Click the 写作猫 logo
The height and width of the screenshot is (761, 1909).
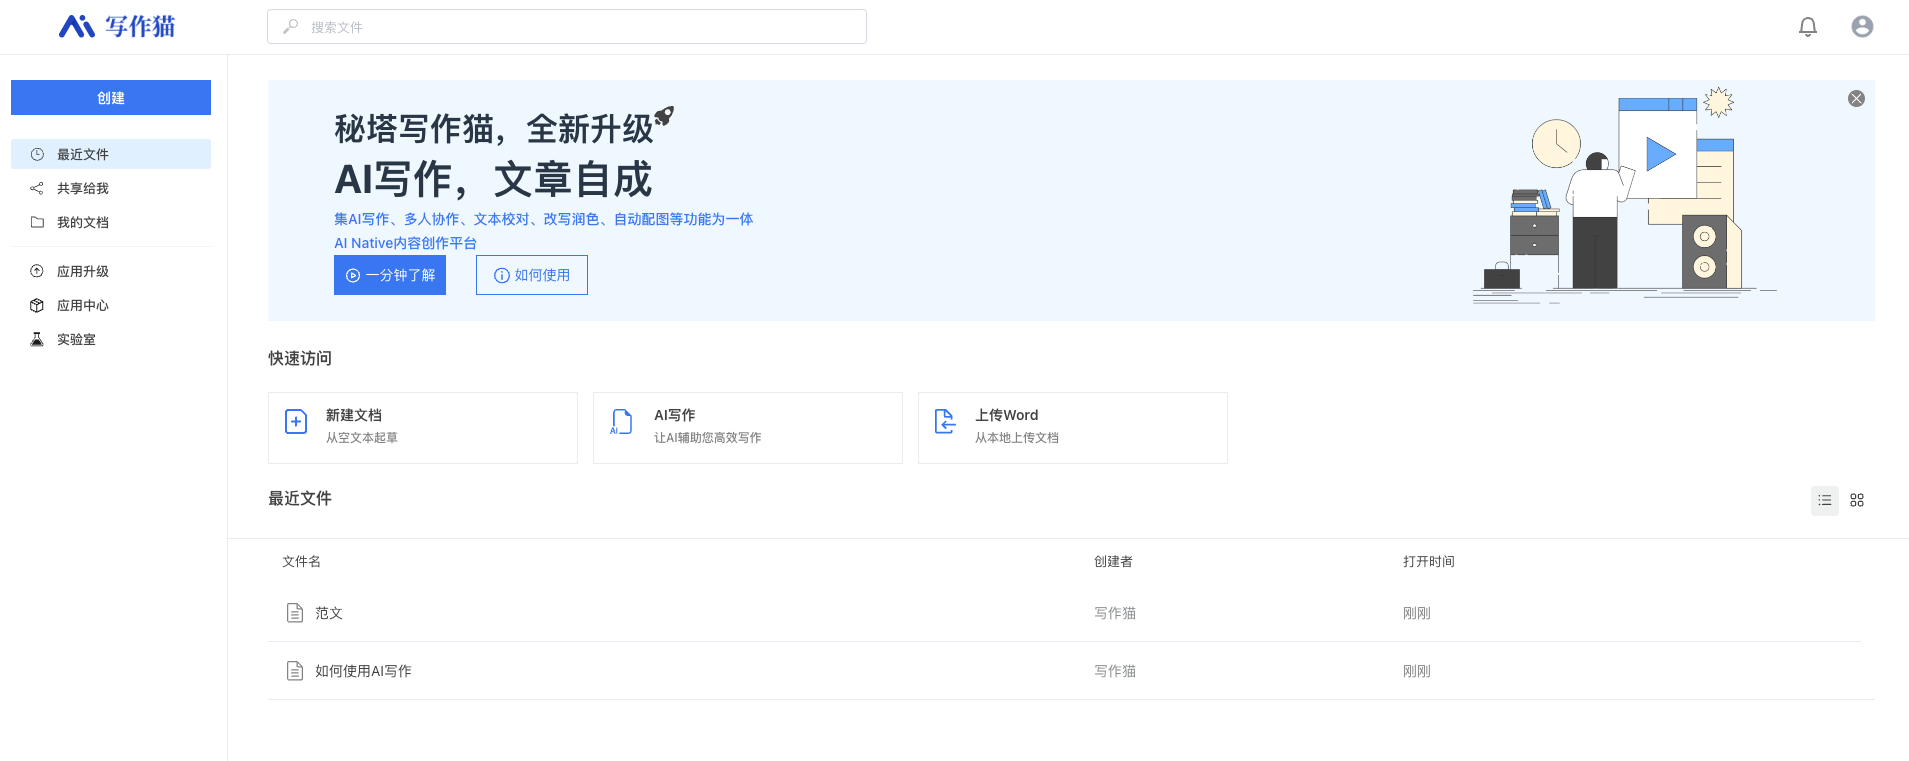117,26
